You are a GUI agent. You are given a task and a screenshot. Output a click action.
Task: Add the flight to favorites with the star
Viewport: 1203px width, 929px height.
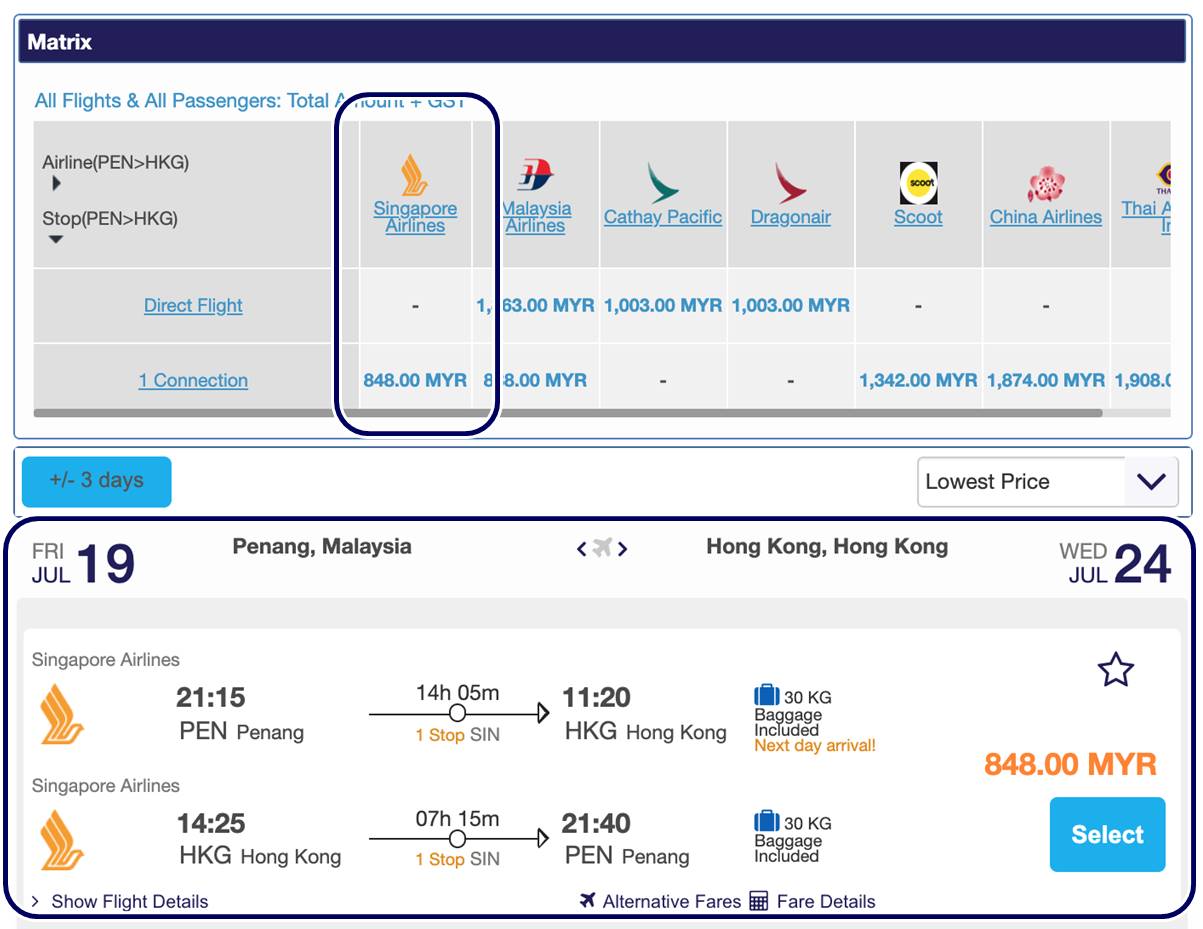[x=1116, y=670]
